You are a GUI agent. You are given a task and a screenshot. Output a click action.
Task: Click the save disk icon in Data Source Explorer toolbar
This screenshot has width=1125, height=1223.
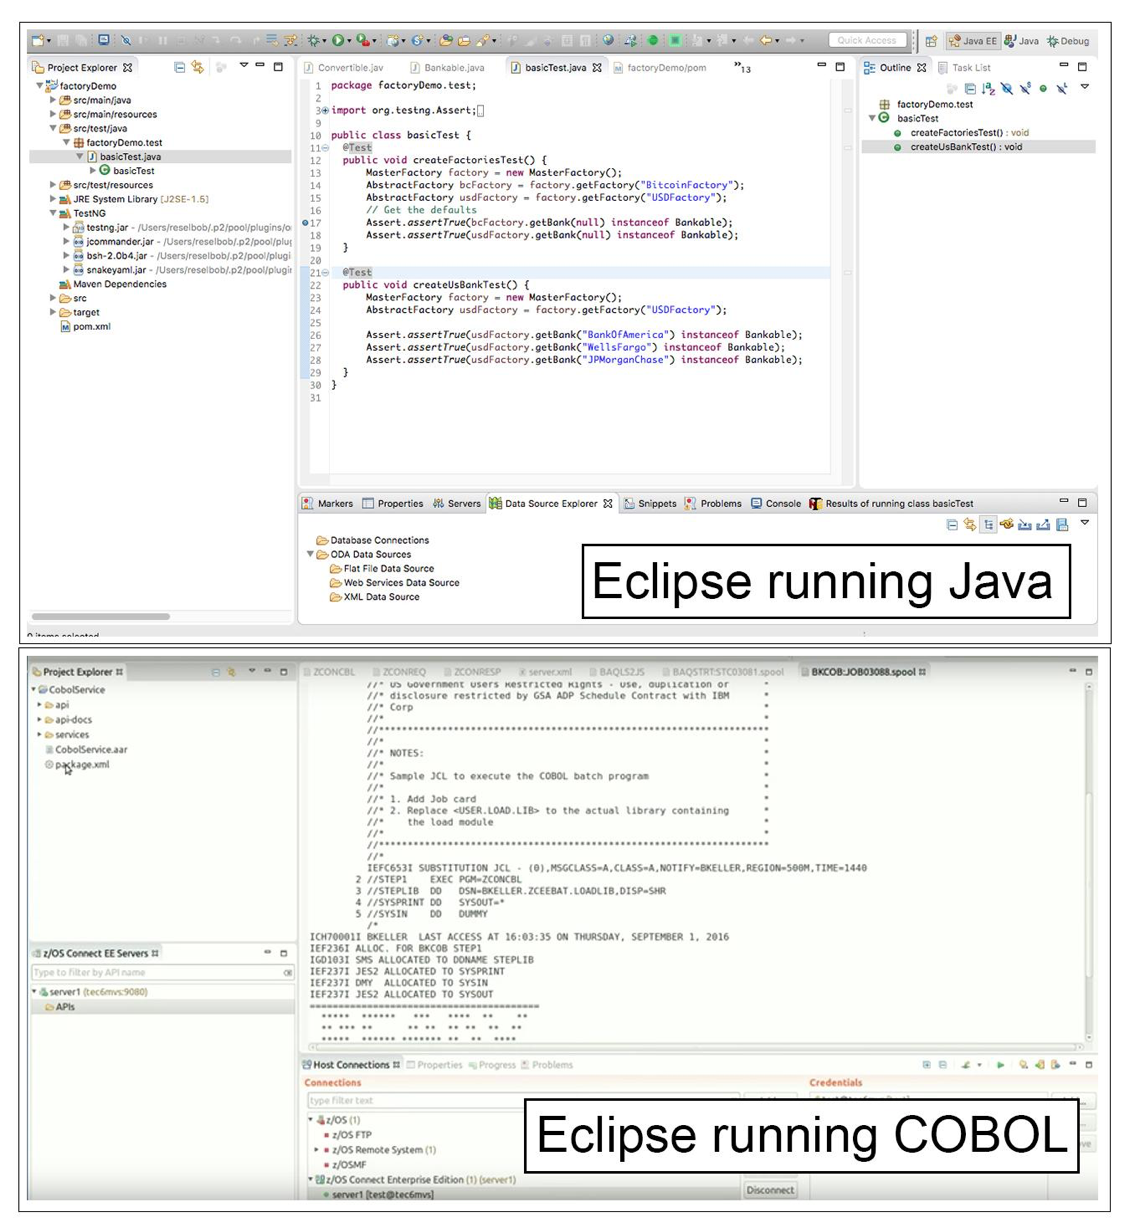(x=1062, y=525)
